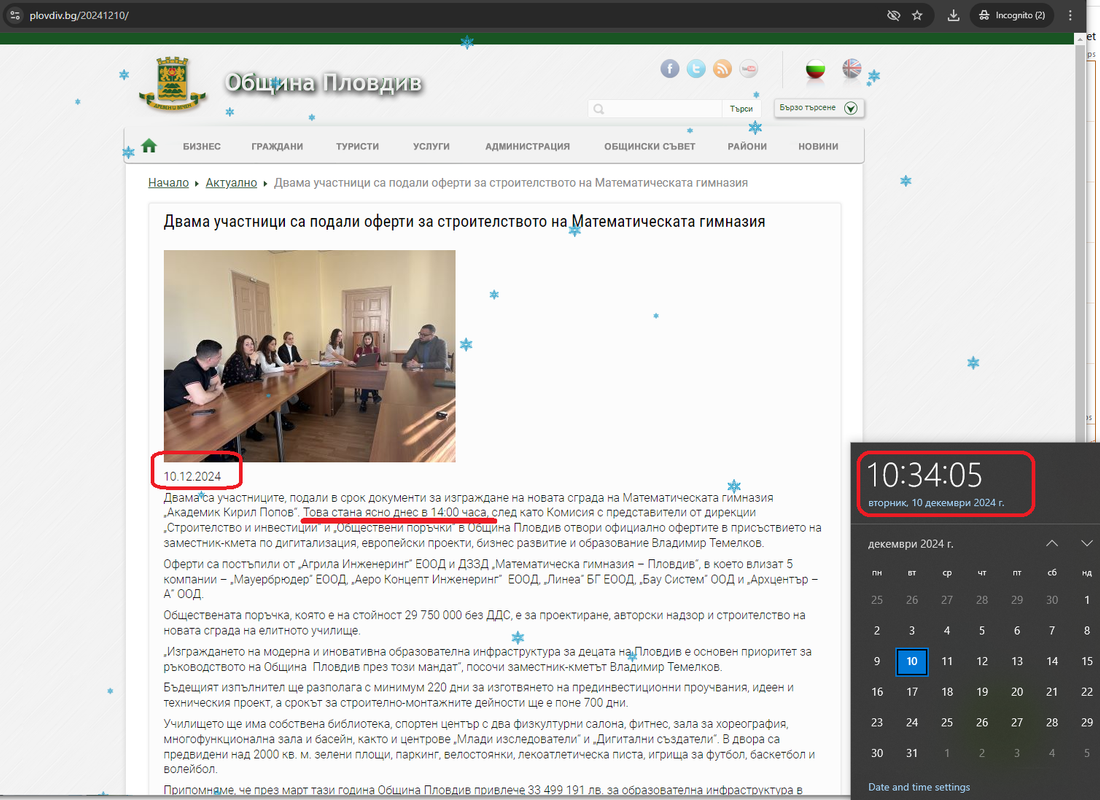Open the RSS feed icon
This screenshot has height=800, width=1100.
click(x=723, y=68)
